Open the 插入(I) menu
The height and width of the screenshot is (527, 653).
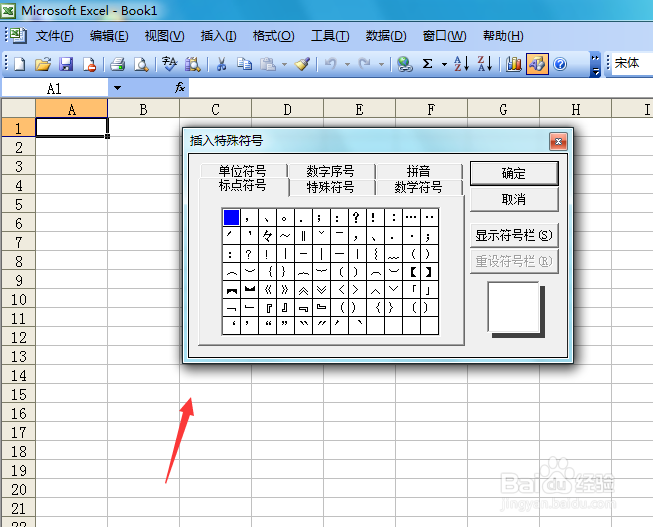pos(219,36)
